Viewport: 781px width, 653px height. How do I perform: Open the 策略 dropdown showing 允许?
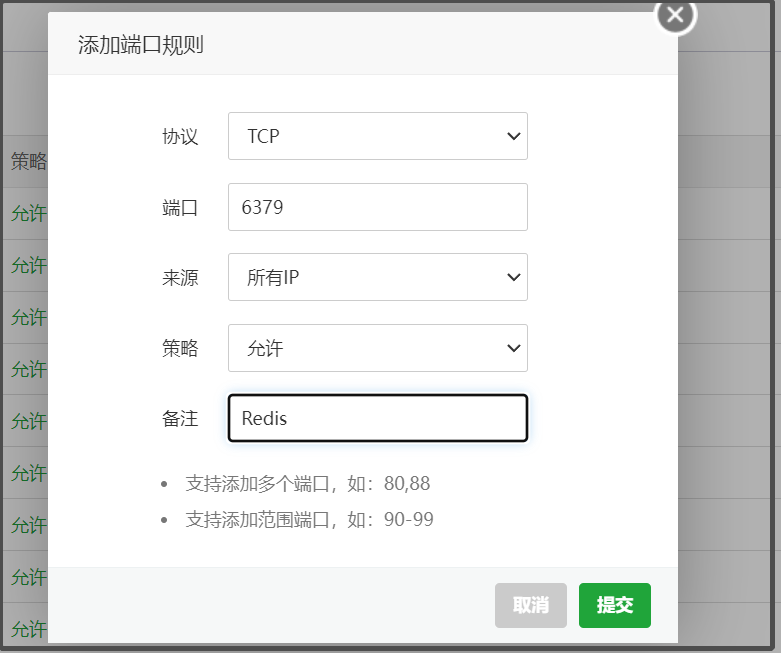tap(377, 348)
